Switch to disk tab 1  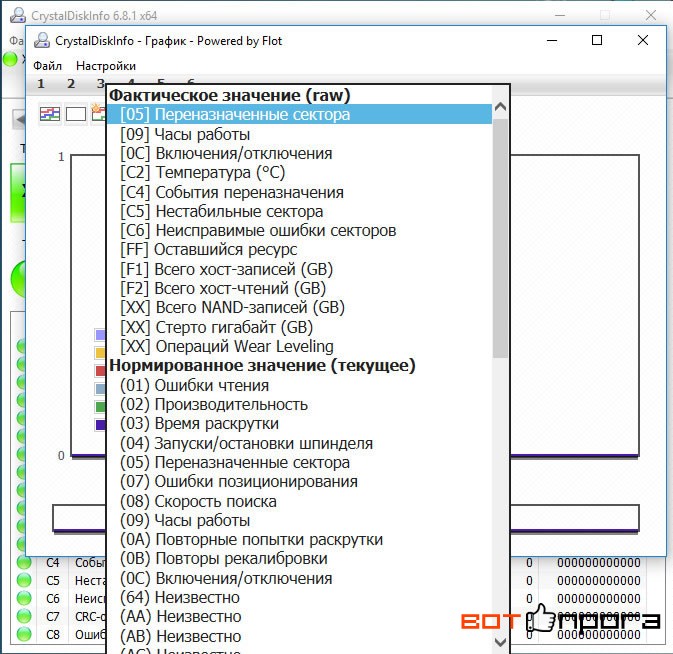[41, 83]
